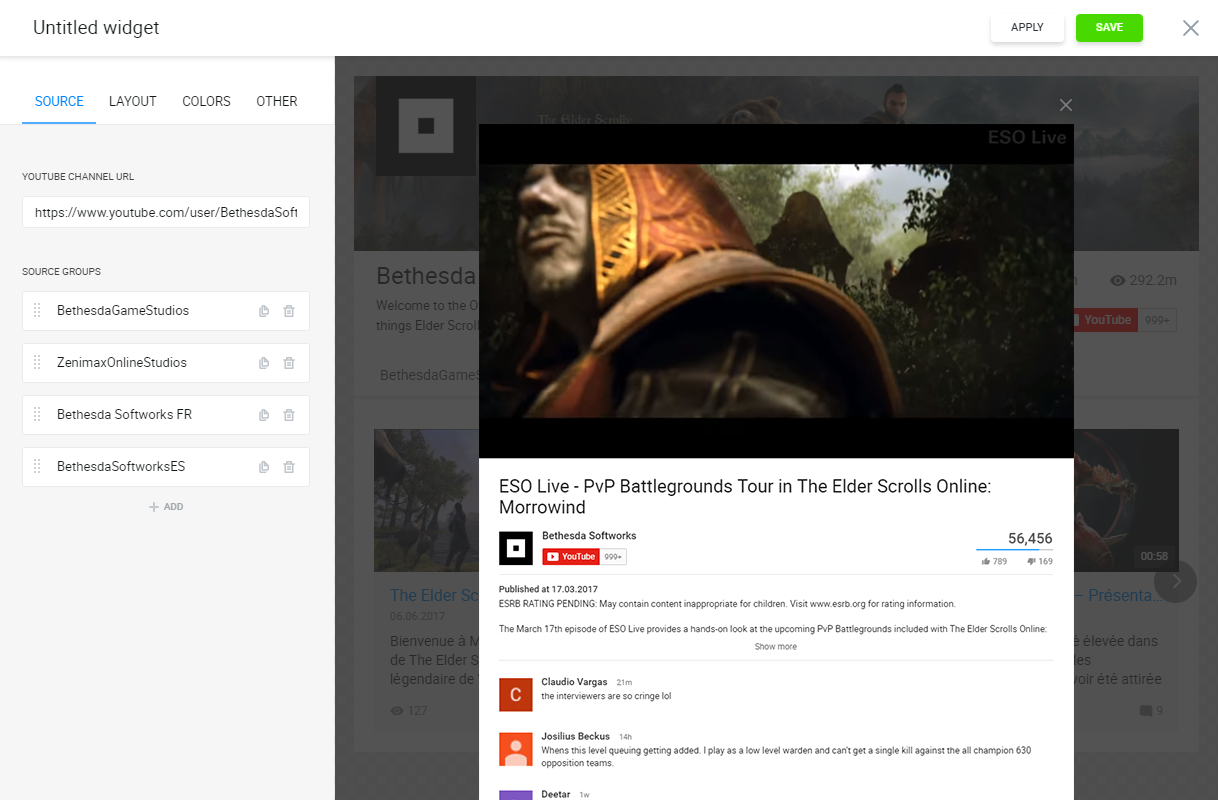Click the YouTube subscribe button in widget header
The height and width of the screenshot is (800, 1218).
pos(1104,320)
